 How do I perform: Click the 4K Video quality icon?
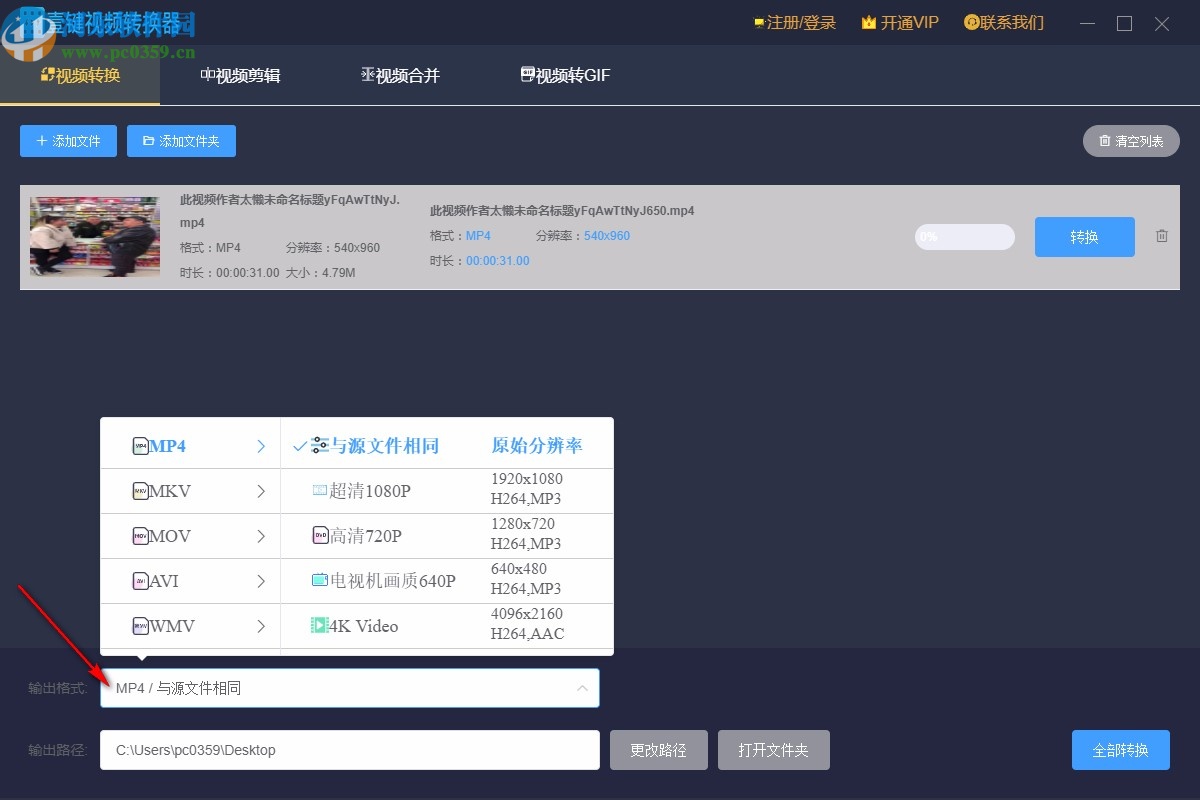(x=320, y=625)
